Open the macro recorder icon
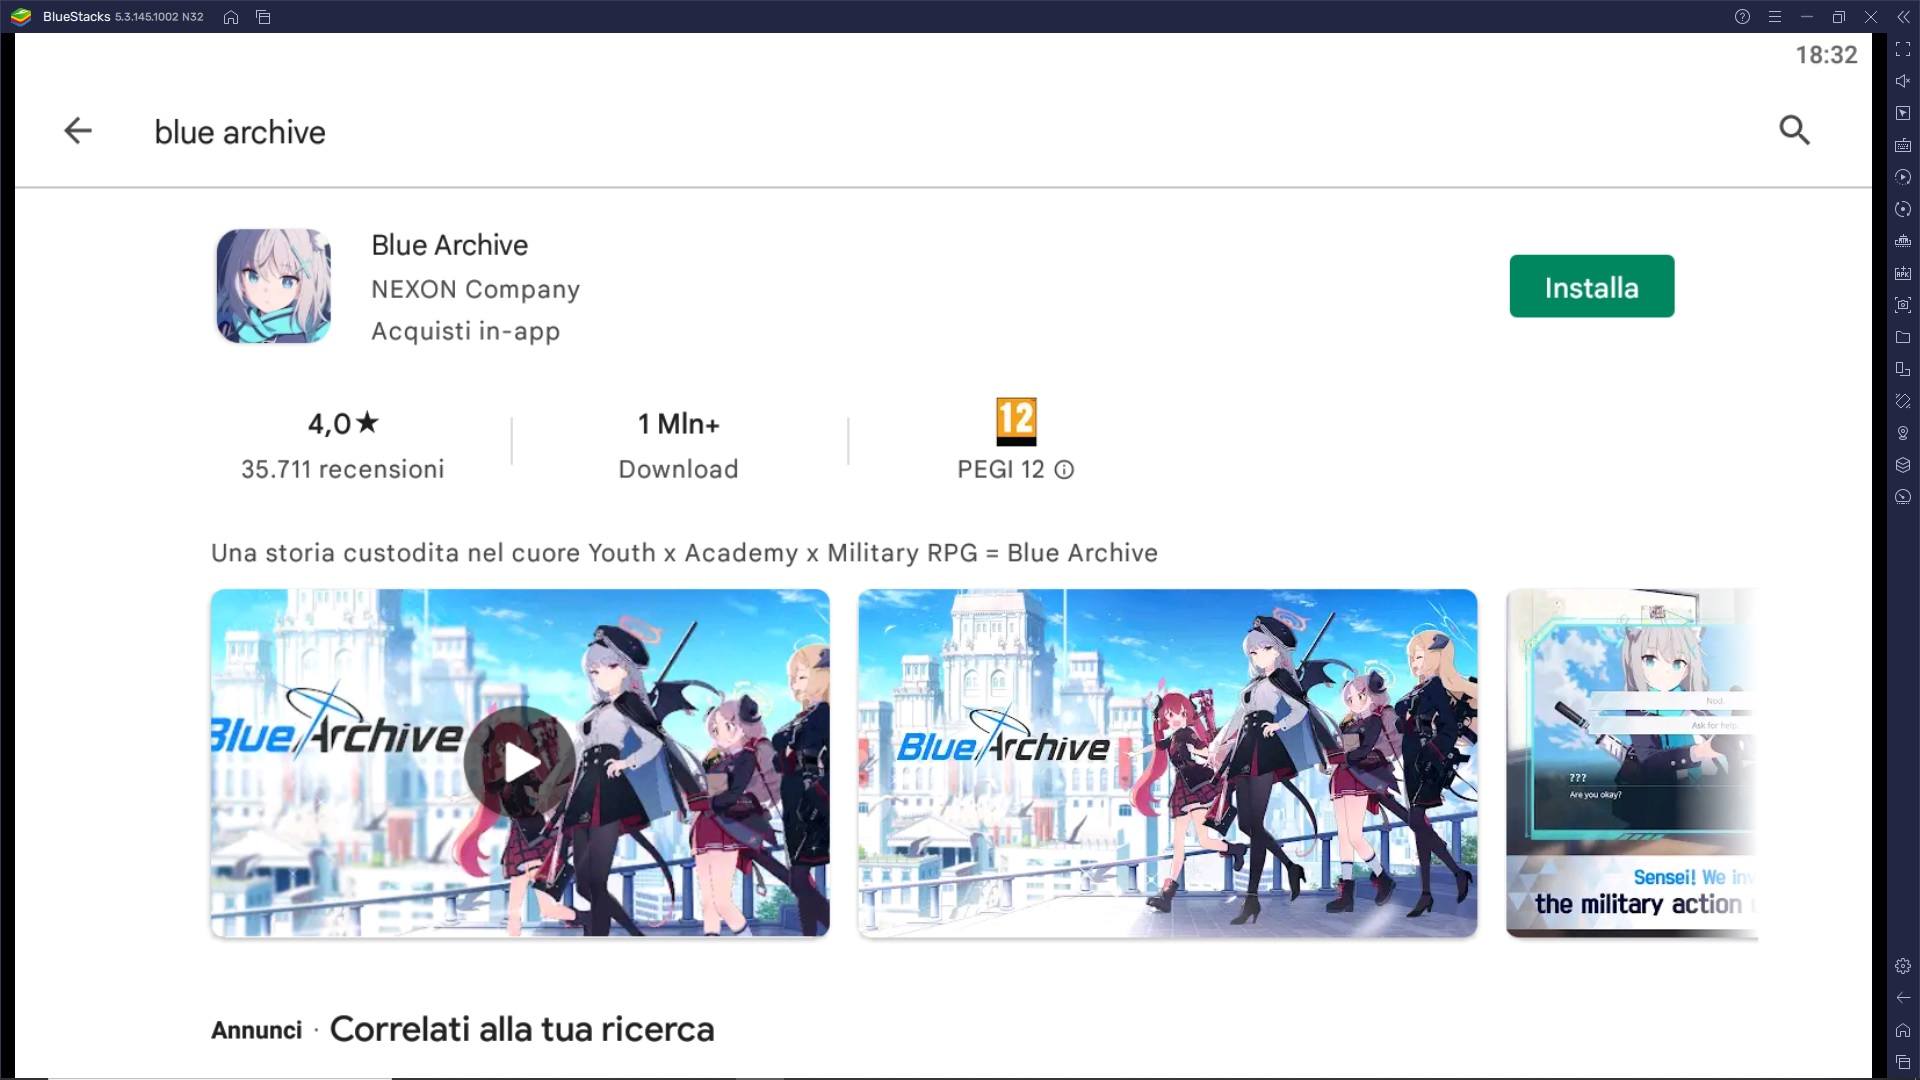 point(1903,177)
